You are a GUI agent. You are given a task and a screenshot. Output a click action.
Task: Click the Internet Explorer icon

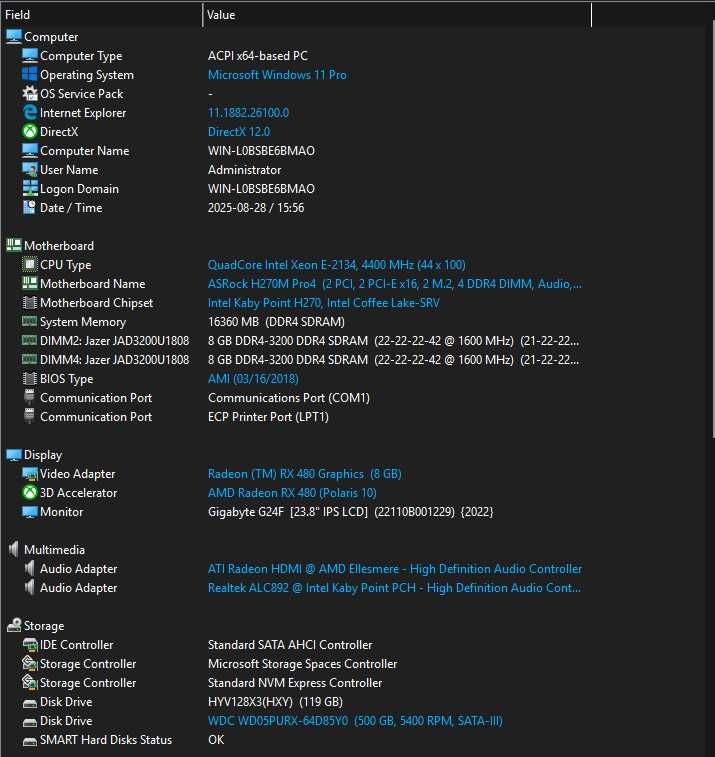coord(29,112)
